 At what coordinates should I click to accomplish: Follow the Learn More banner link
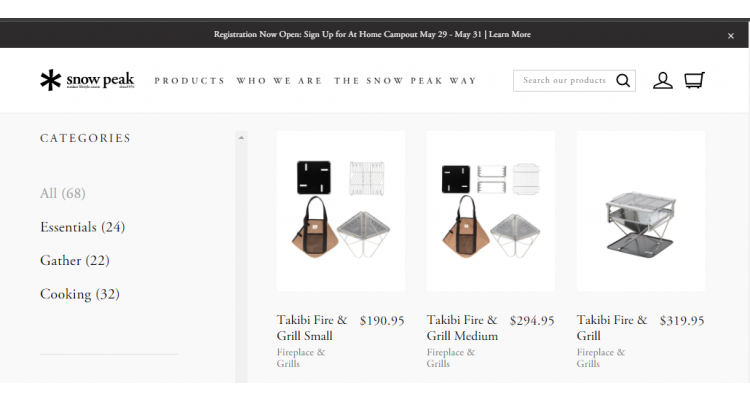(x=510, y=35)
